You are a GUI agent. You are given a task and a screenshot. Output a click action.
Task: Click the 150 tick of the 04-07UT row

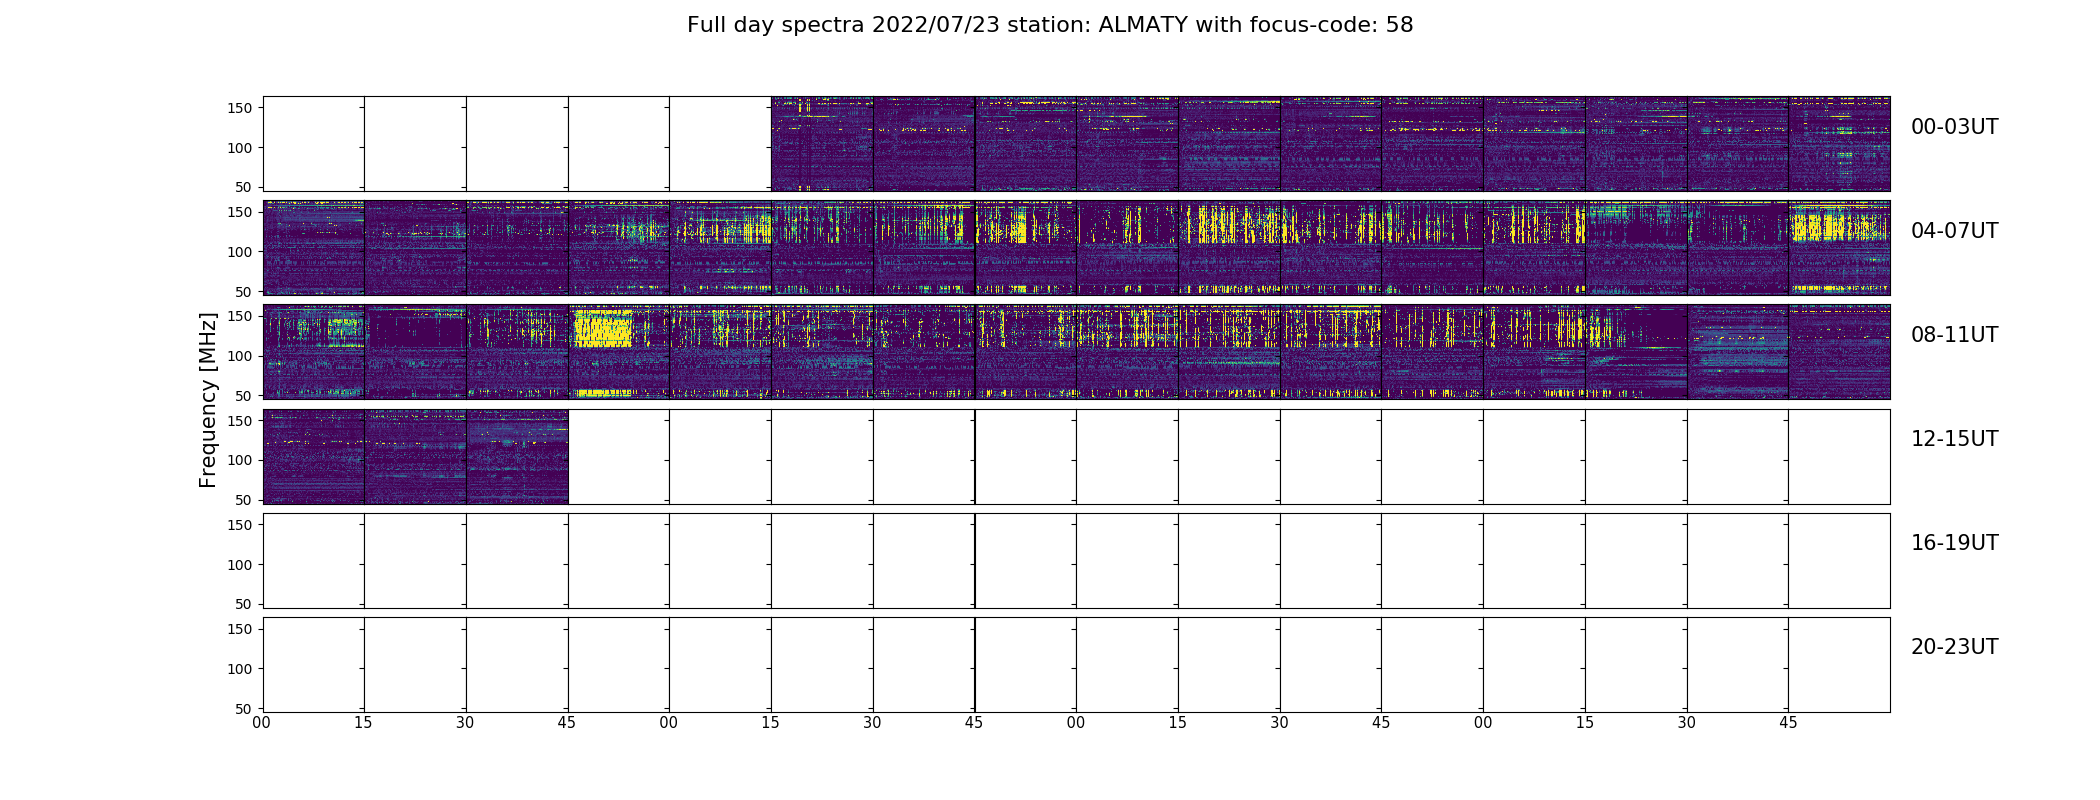[239, 212]
